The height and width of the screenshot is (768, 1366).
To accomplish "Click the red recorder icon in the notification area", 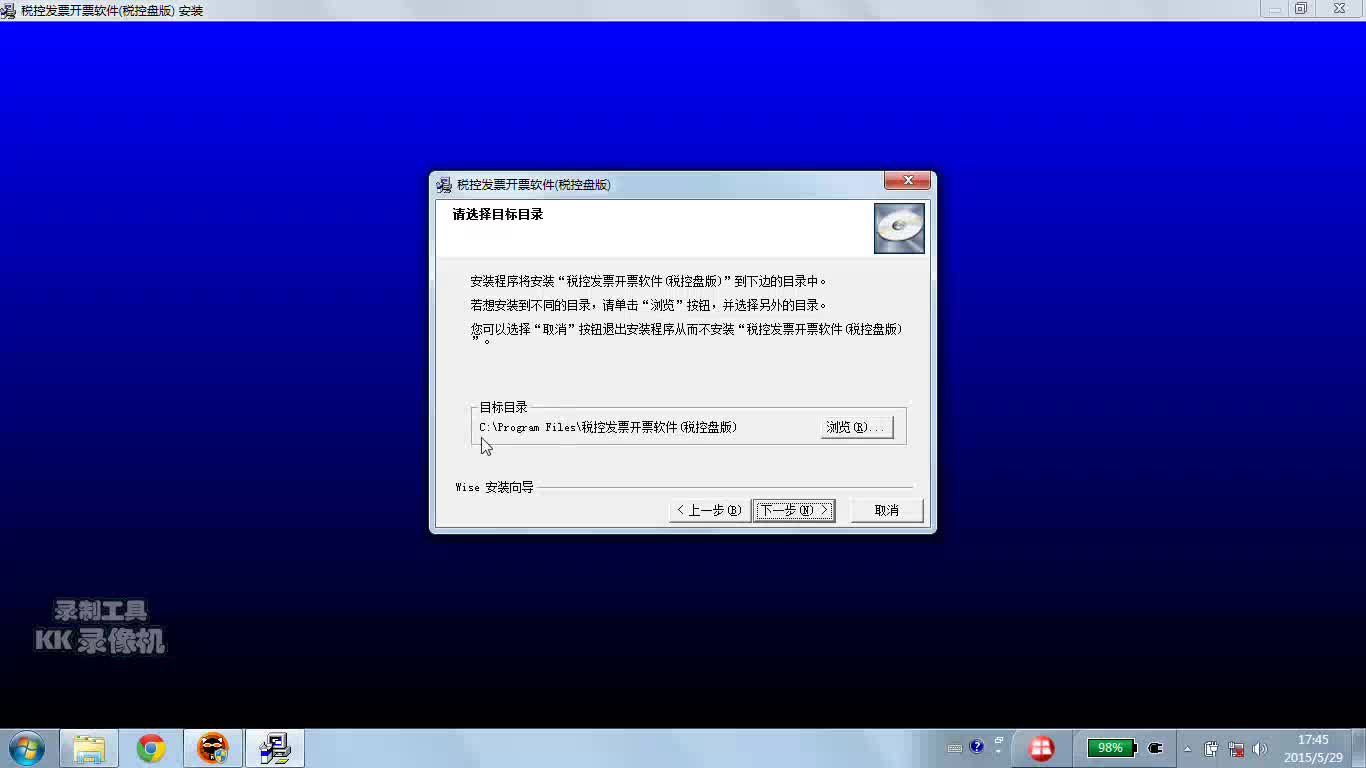I will (1041, 748).
